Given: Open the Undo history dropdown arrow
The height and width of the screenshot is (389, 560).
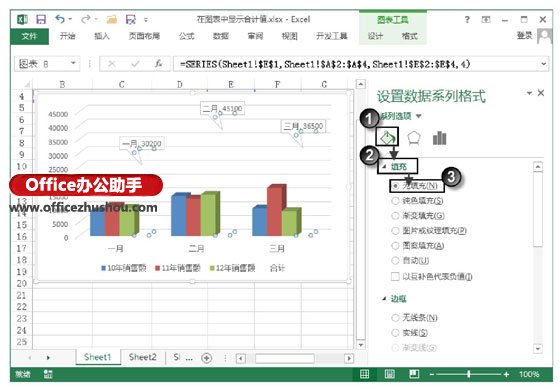Looking at the screenshot, I should coord(70,19).
